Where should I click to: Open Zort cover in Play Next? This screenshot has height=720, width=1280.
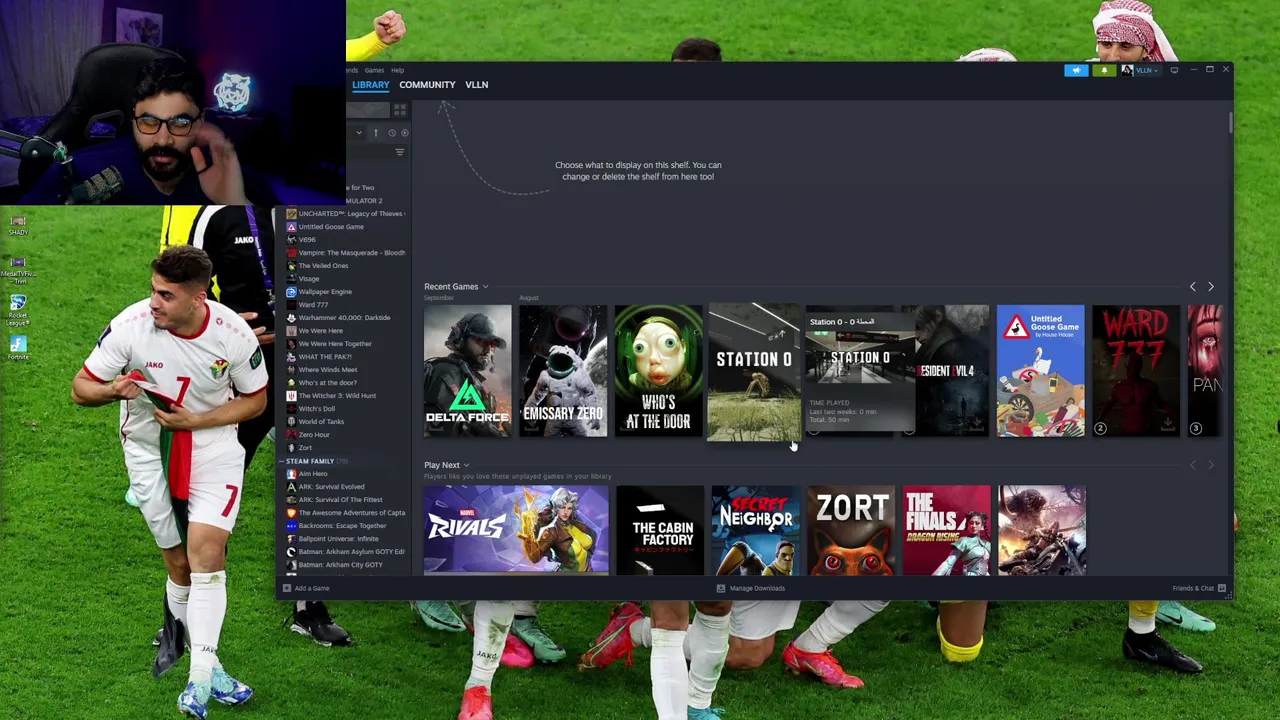[851, 530]
